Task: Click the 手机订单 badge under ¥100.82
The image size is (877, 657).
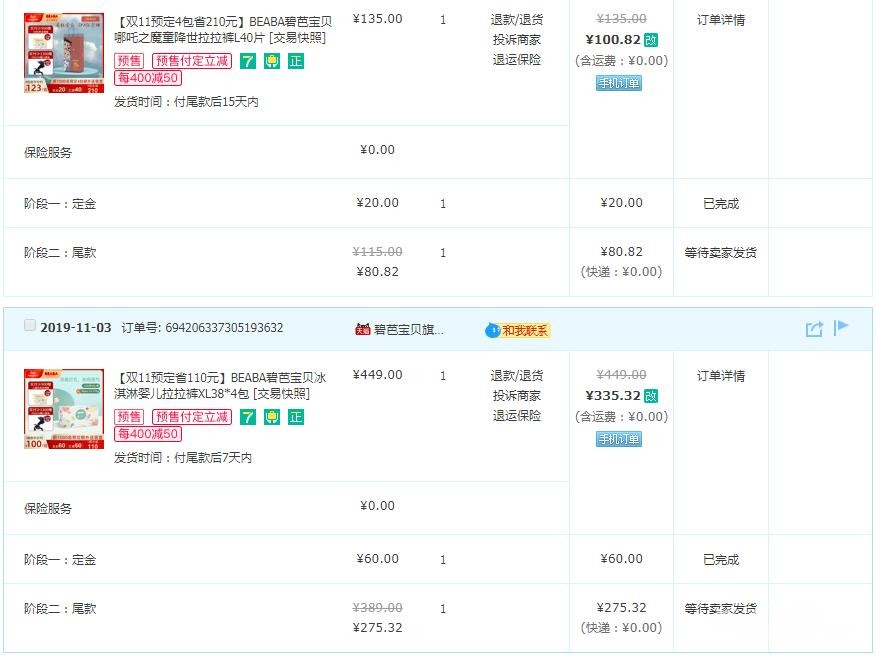Action: coord(619,83)
